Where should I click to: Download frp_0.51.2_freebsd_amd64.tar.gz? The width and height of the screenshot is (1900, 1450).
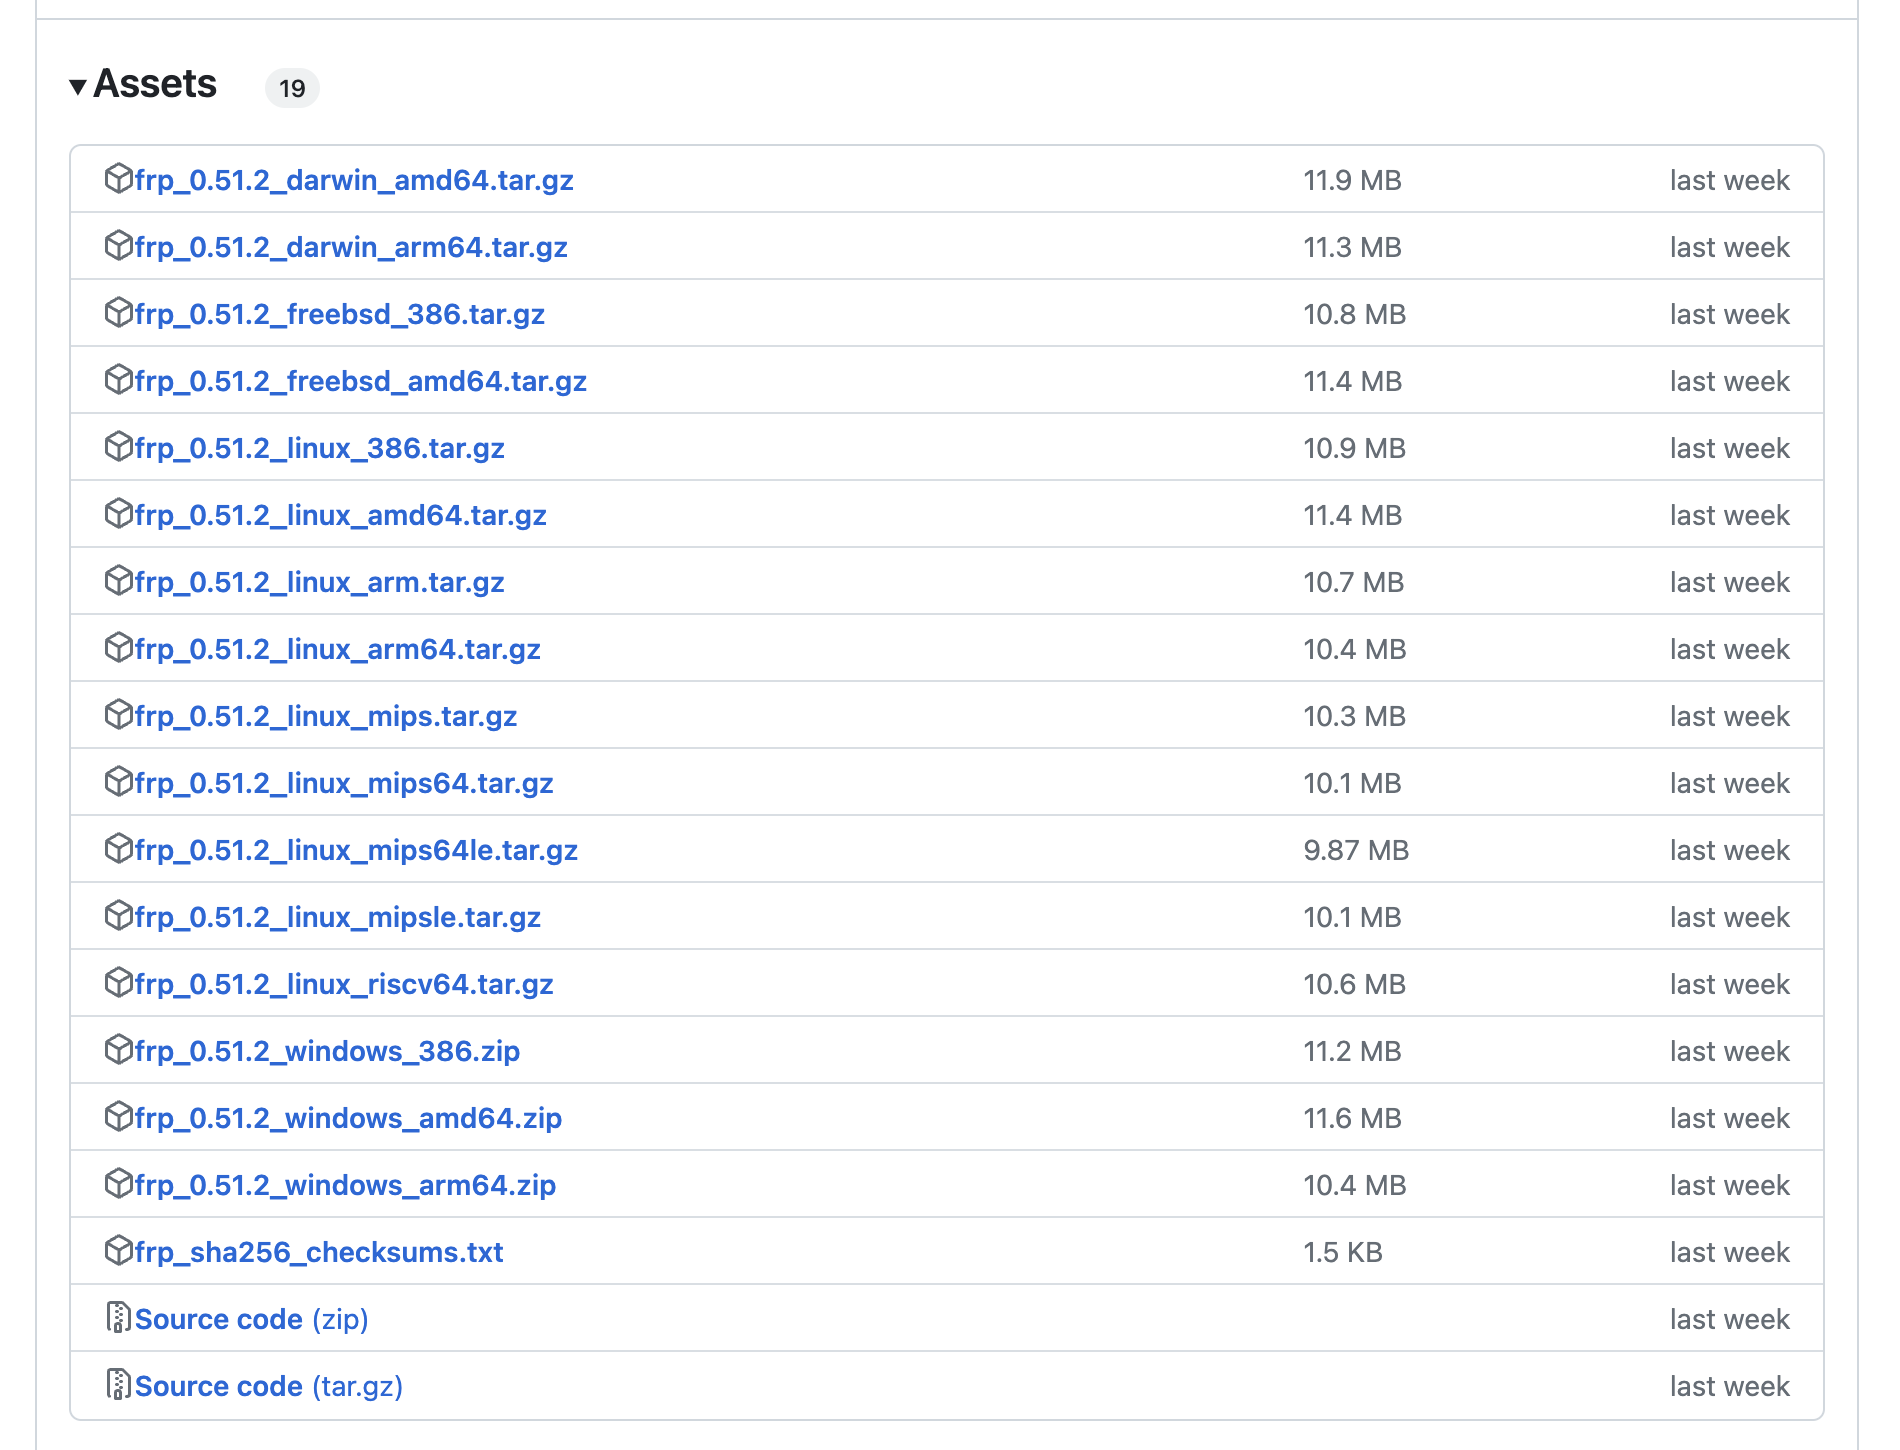tap(361, 381)
